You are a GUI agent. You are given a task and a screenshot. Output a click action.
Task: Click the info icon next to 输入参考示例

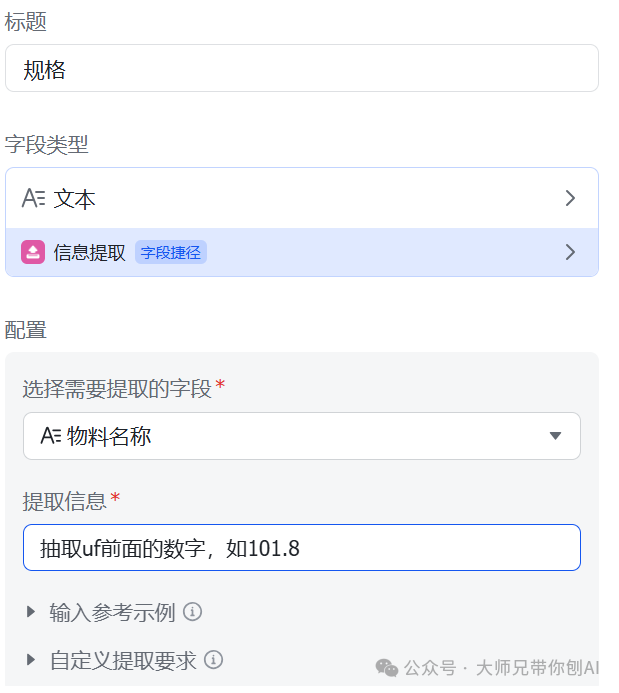[x=193, y=612]
